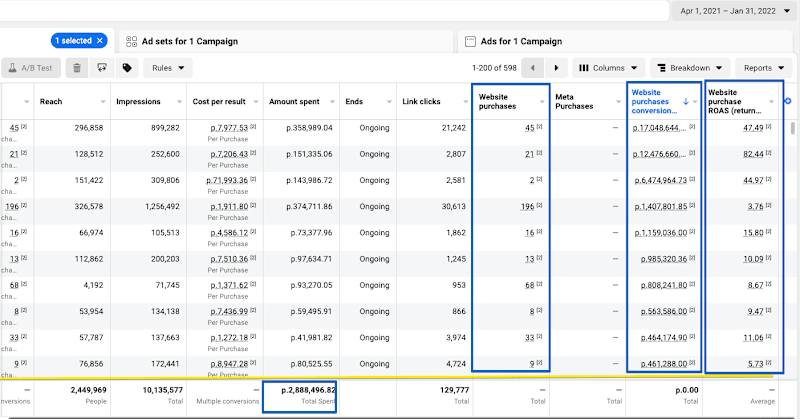Click footnote icon beside ROAS 47.49
The height and width of the screenshot is (419, 800).
768,127
